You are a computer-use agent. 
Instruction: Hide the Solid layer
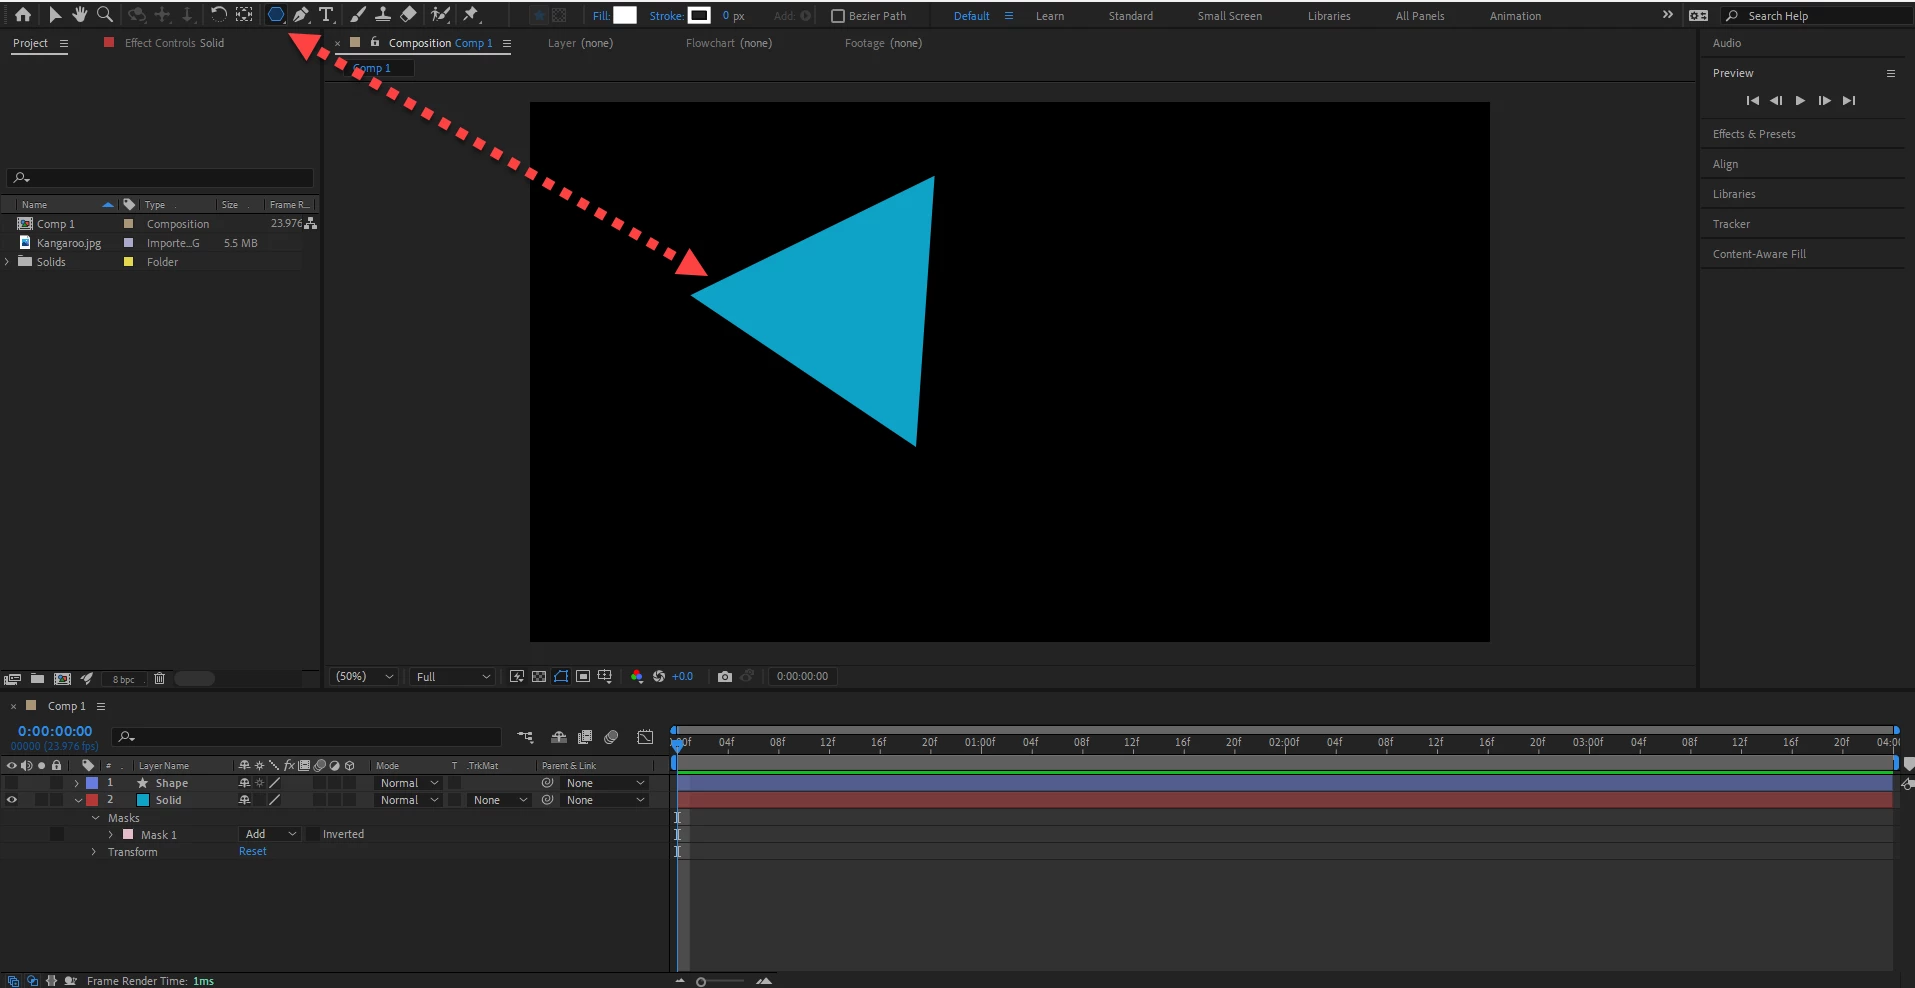pos(12,800)
